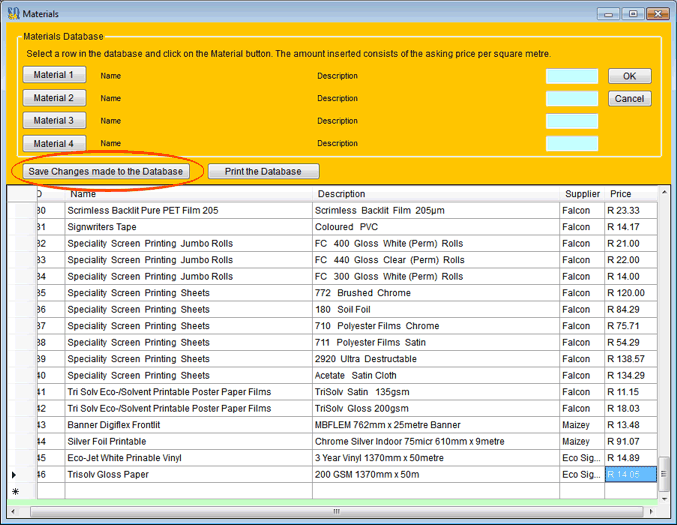Click the Material 2 button
The image size is (677, 525).
click(54, 98)
